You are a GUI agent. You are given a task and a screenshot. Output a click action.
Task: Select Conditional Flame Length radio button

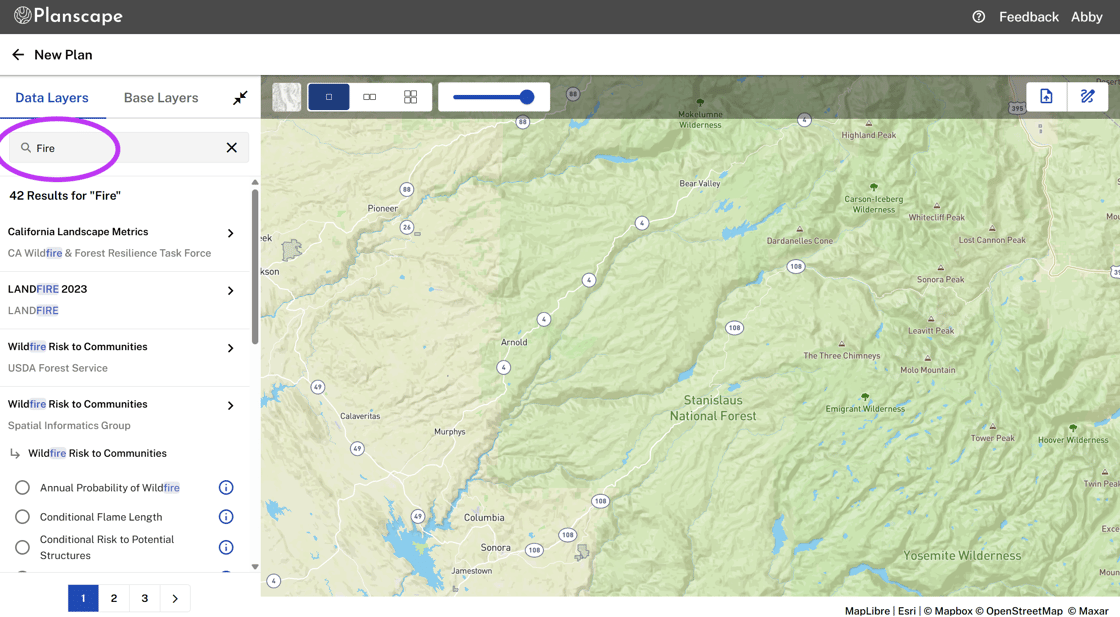pyautogui.click(x=22, y=517)
